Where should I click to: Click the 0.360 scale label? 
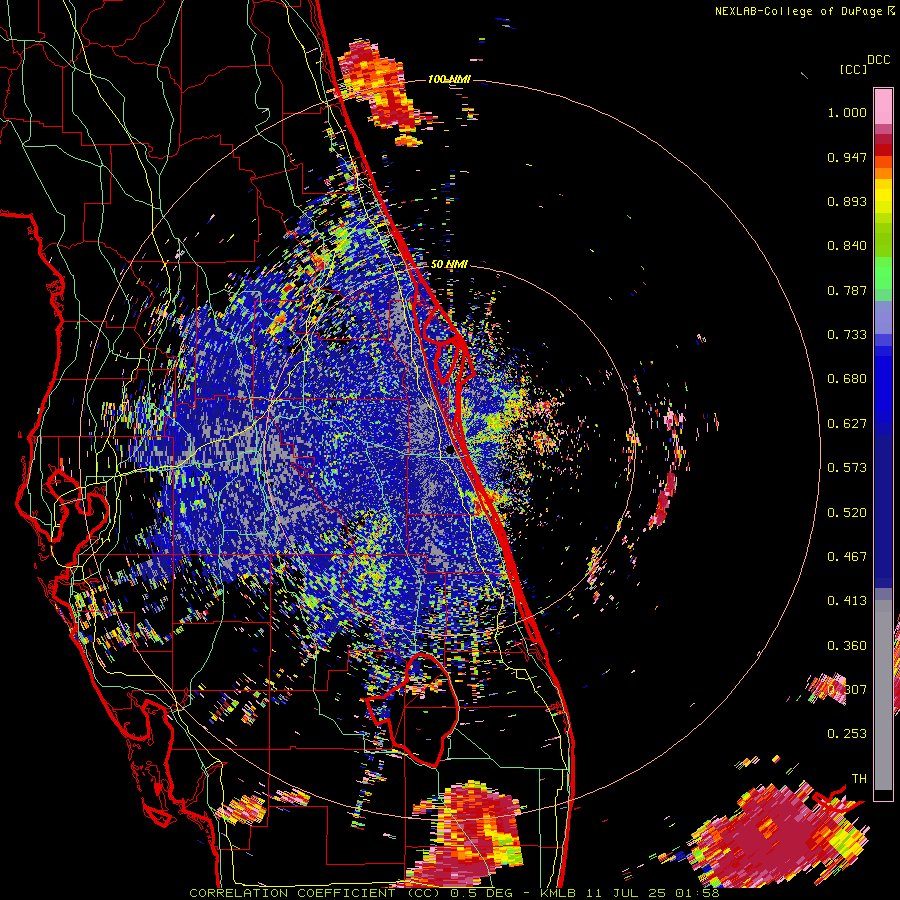coord(847,646)
